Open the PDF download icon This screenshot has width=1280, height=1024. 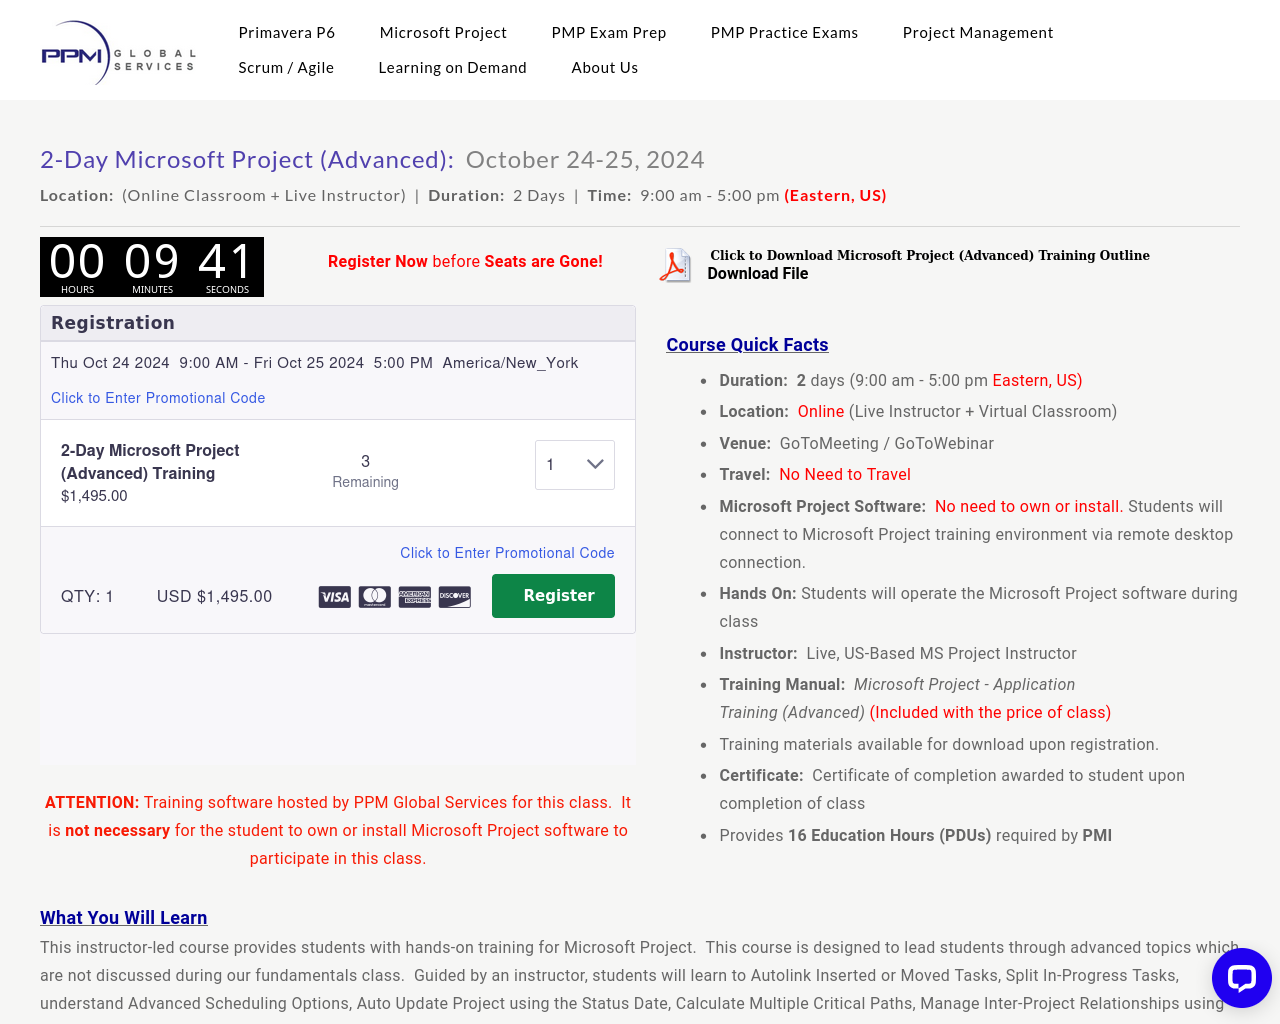(675, 266)
